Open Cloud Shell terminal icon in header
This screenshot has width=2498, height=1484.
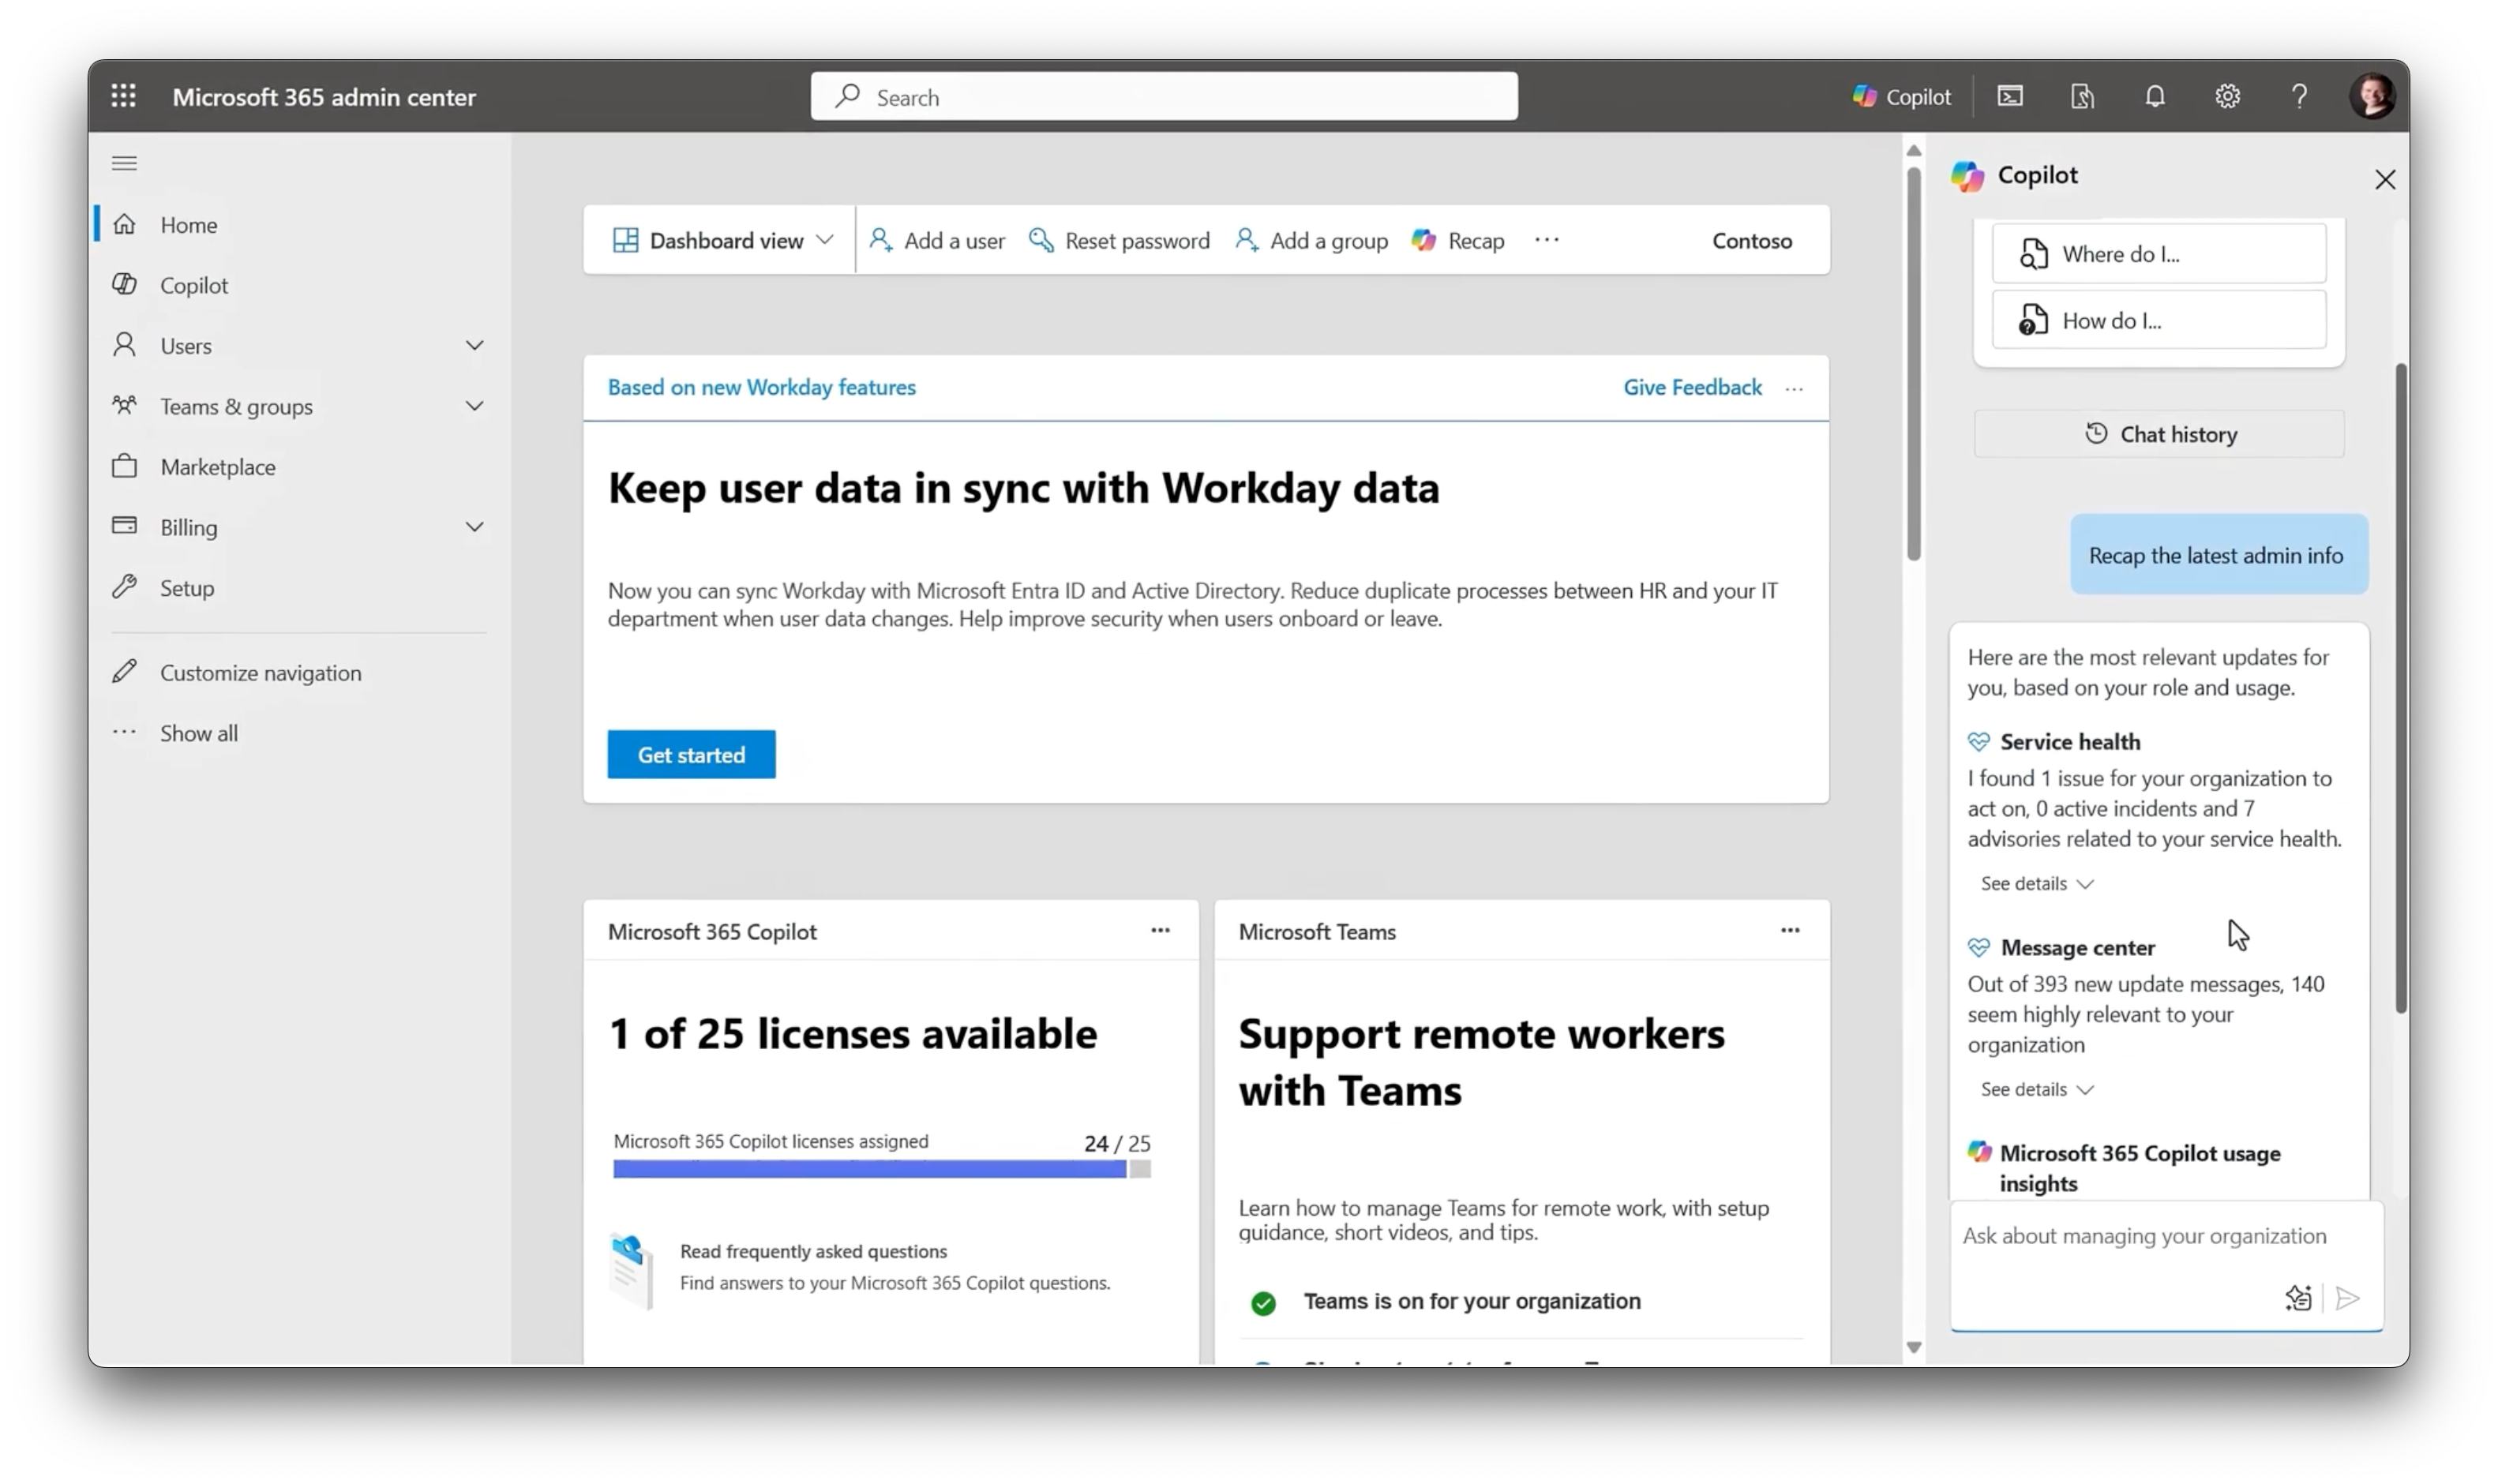(x=2010, y=96)
